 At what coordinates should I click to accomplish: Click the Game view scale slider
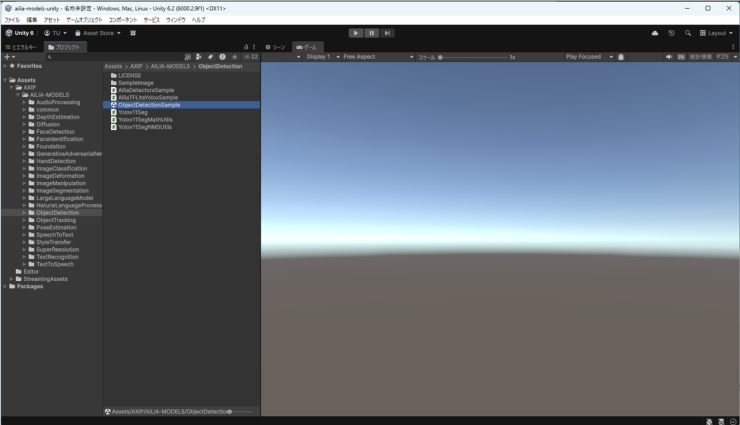(x=470, y=57)
